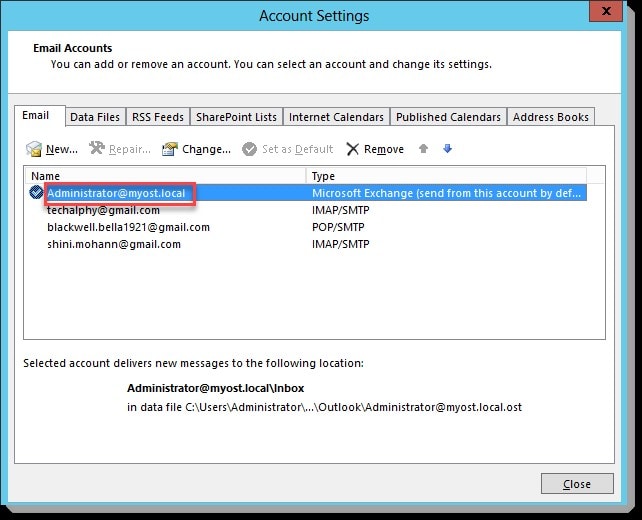This screenshot has height=520, width=642.
Task: Switch to the Email tab
Action: click(40, 115)
